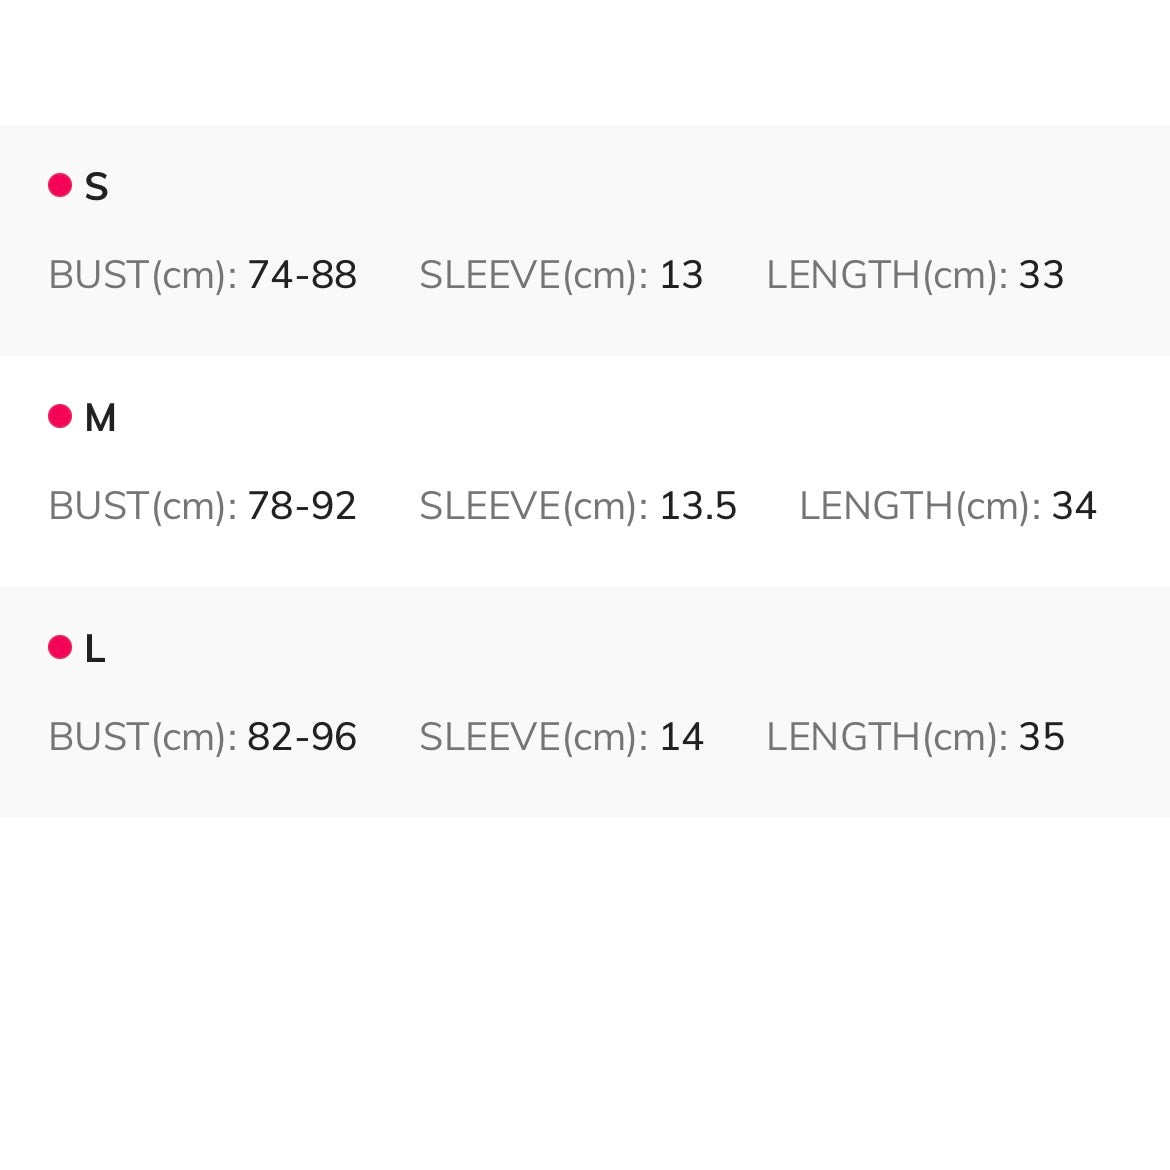The height and width of the screenshot is (1170, 1170).
Task: Click length value 34 in M row
Action: point(1074,506)
